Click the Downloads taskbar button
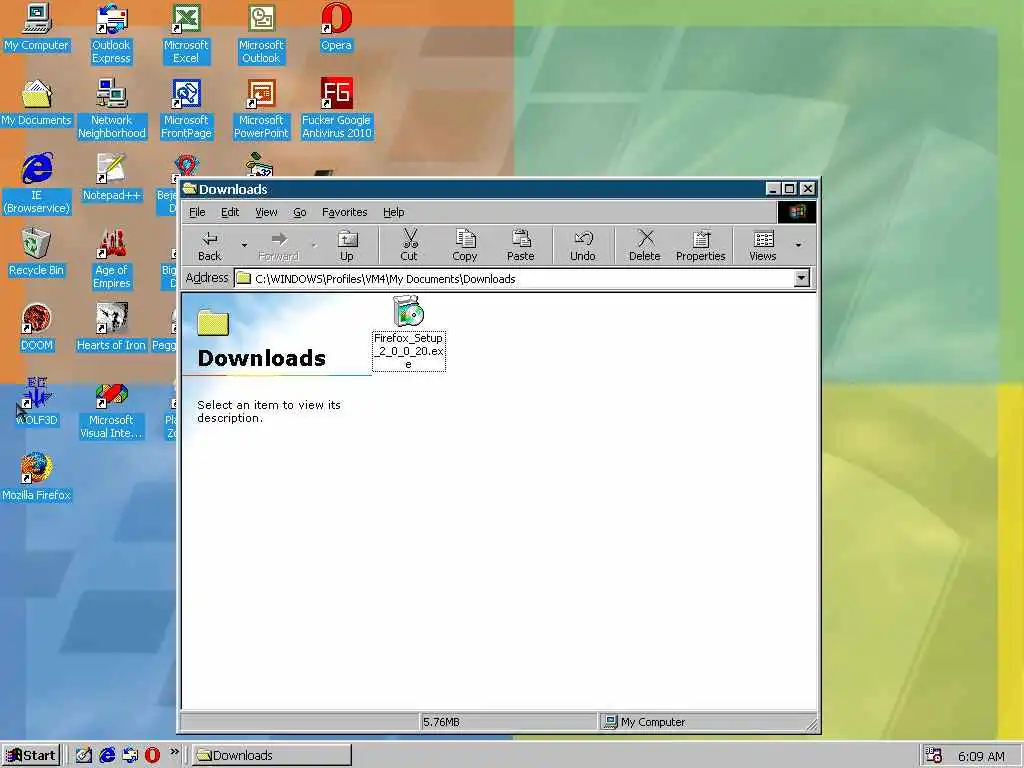This screenshot has width=1024, height=768. coord(272,756)
